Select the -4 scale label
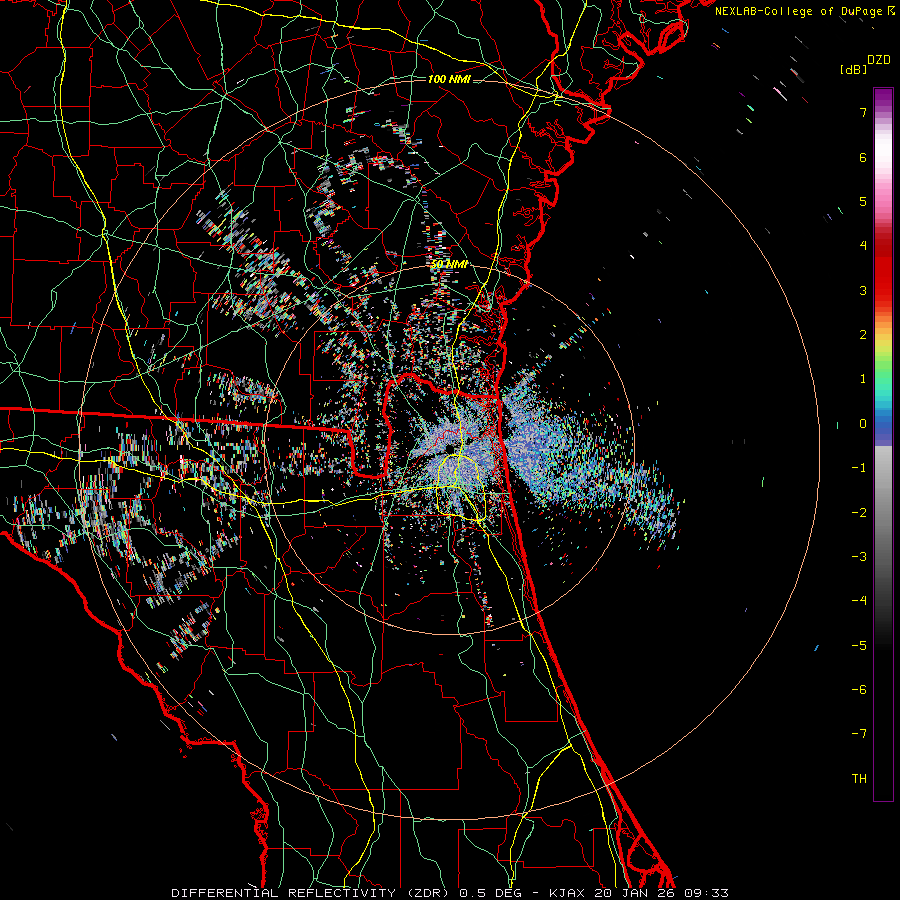 pos(859,601)
